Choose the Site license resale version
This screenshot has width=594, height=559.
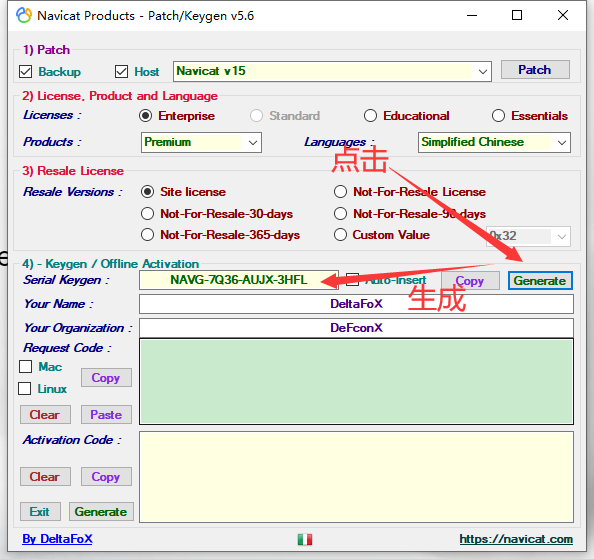coord(147,192)
